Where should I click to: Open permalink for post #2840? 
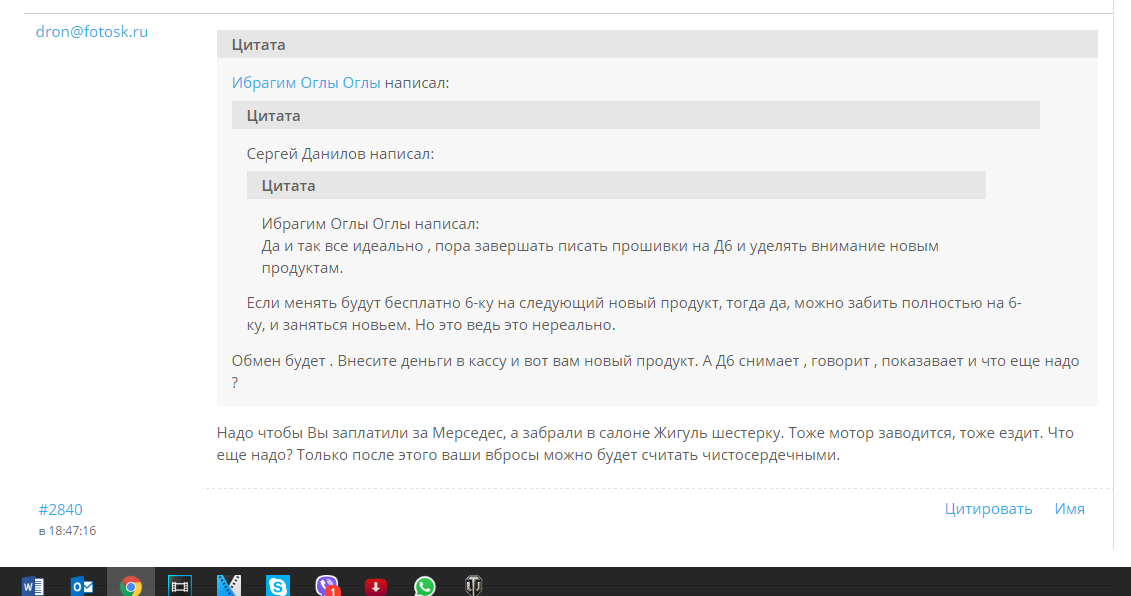click(x=61, y=509)
